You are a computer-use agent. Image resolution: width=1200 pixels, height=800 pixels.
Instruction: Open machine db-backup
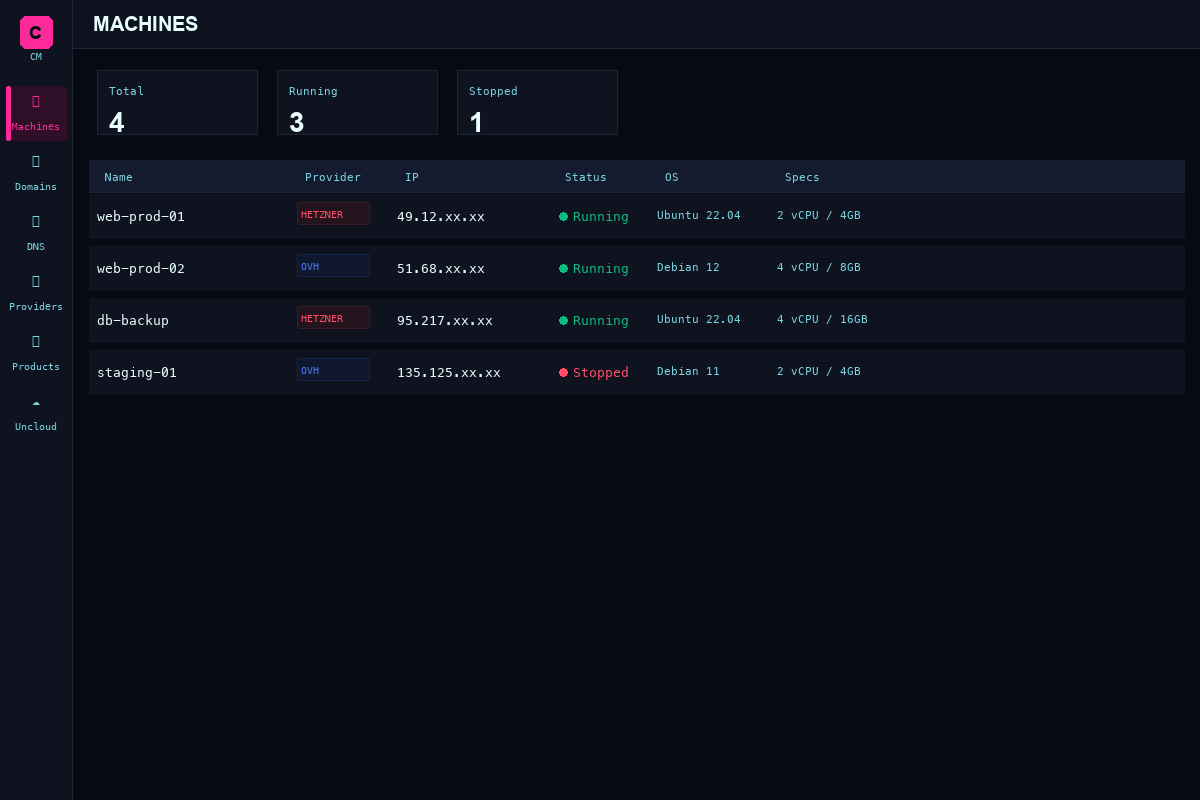[637, 320]
